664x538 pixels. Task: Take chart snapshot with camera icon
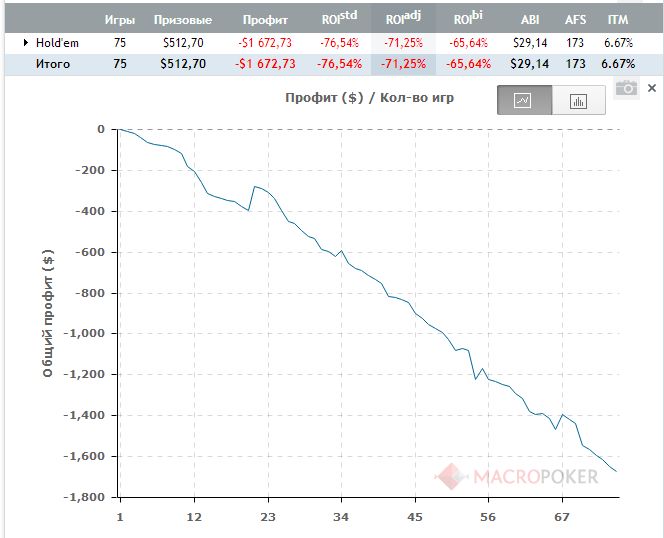click(626, 88)
